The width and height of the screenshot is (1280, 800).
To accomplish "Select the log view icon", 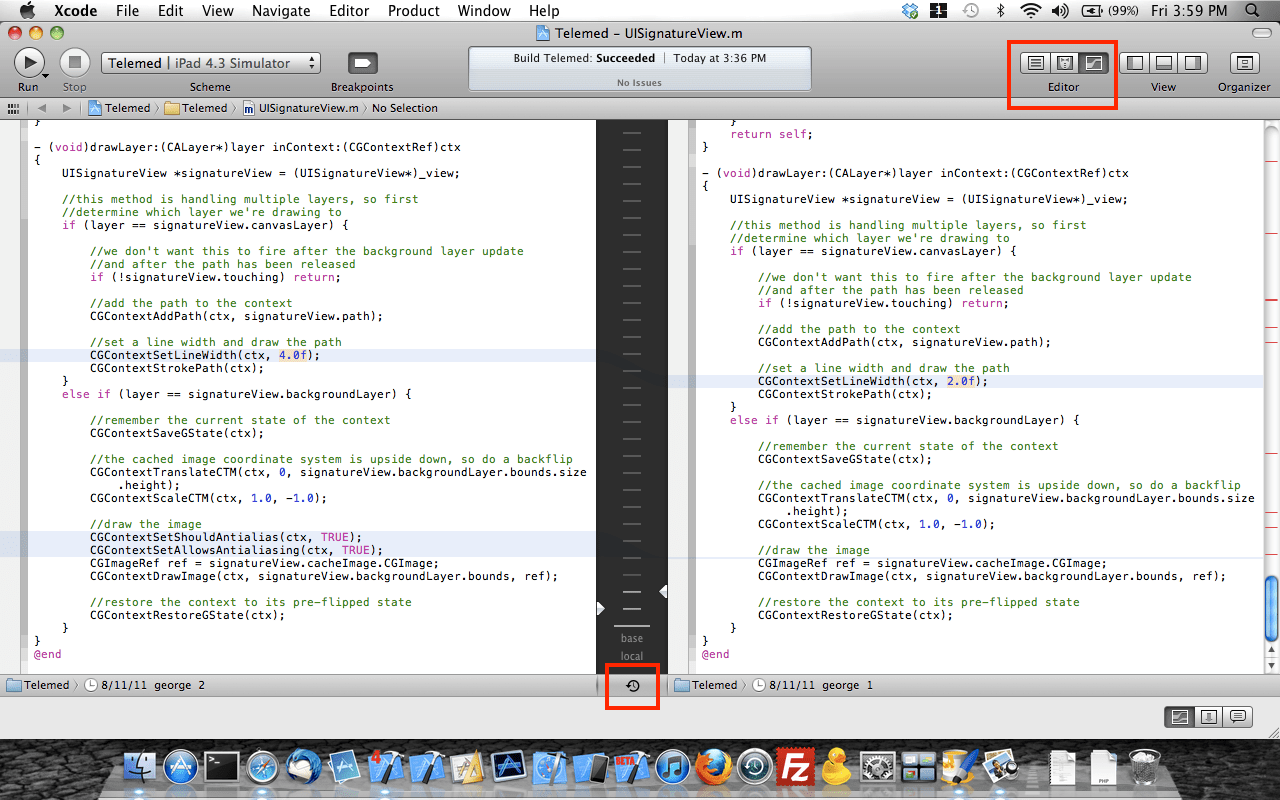I will click(x=1236, y=716).
